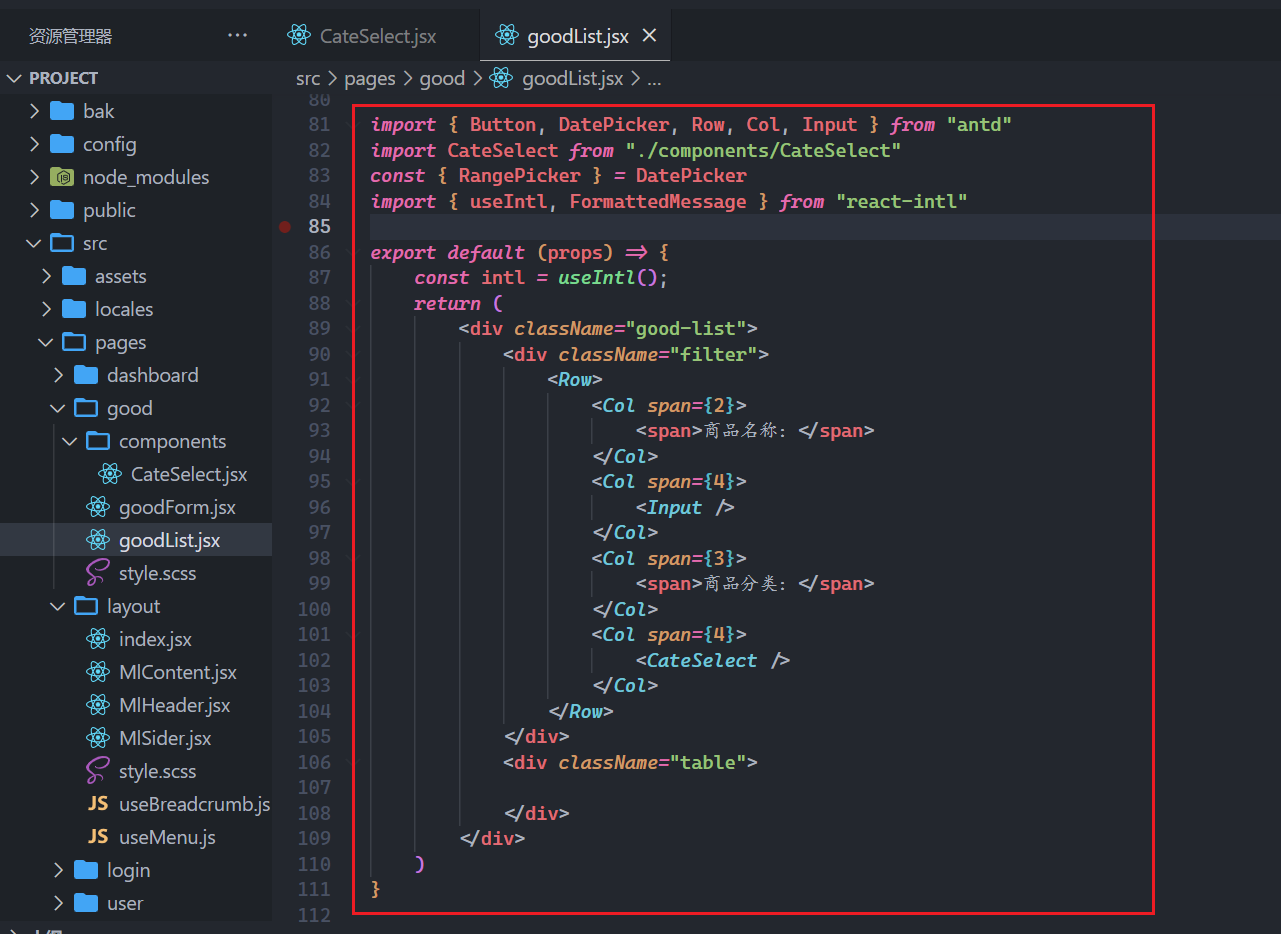Toggle the breakpoint dot on line 85
Image resolution: width=1281 pixels, height=934 pixels.
285,227
